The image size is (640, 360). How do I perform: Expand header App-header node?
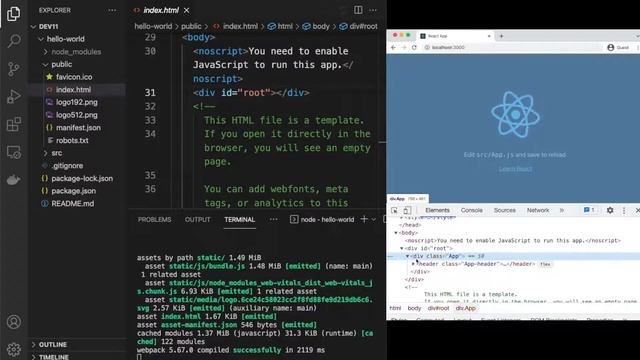[413, 264]
